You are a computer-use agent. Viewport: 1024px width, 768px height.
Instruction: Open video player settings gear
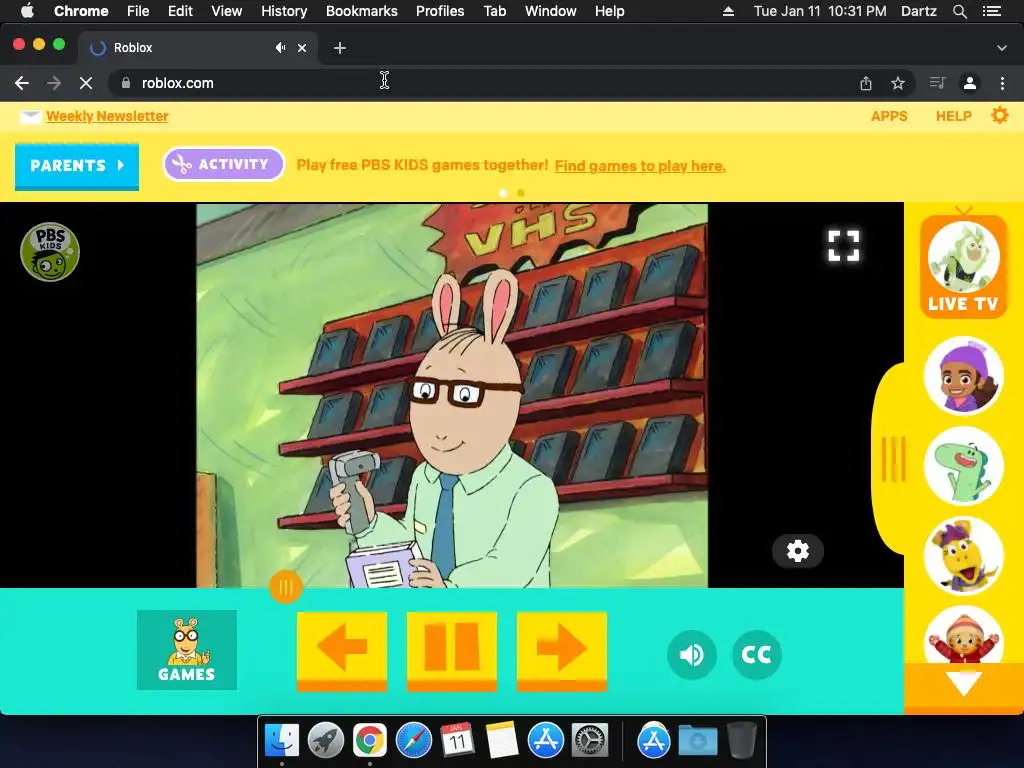coord(797,551)
